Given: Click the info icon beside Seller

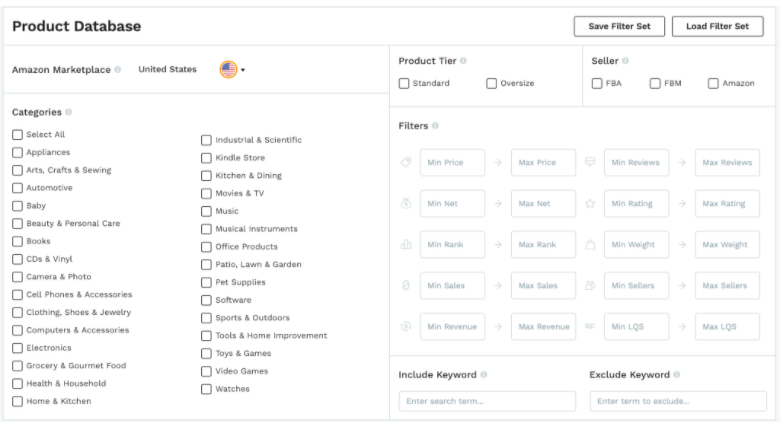Looking at the screenshot, I should [625, 60].
